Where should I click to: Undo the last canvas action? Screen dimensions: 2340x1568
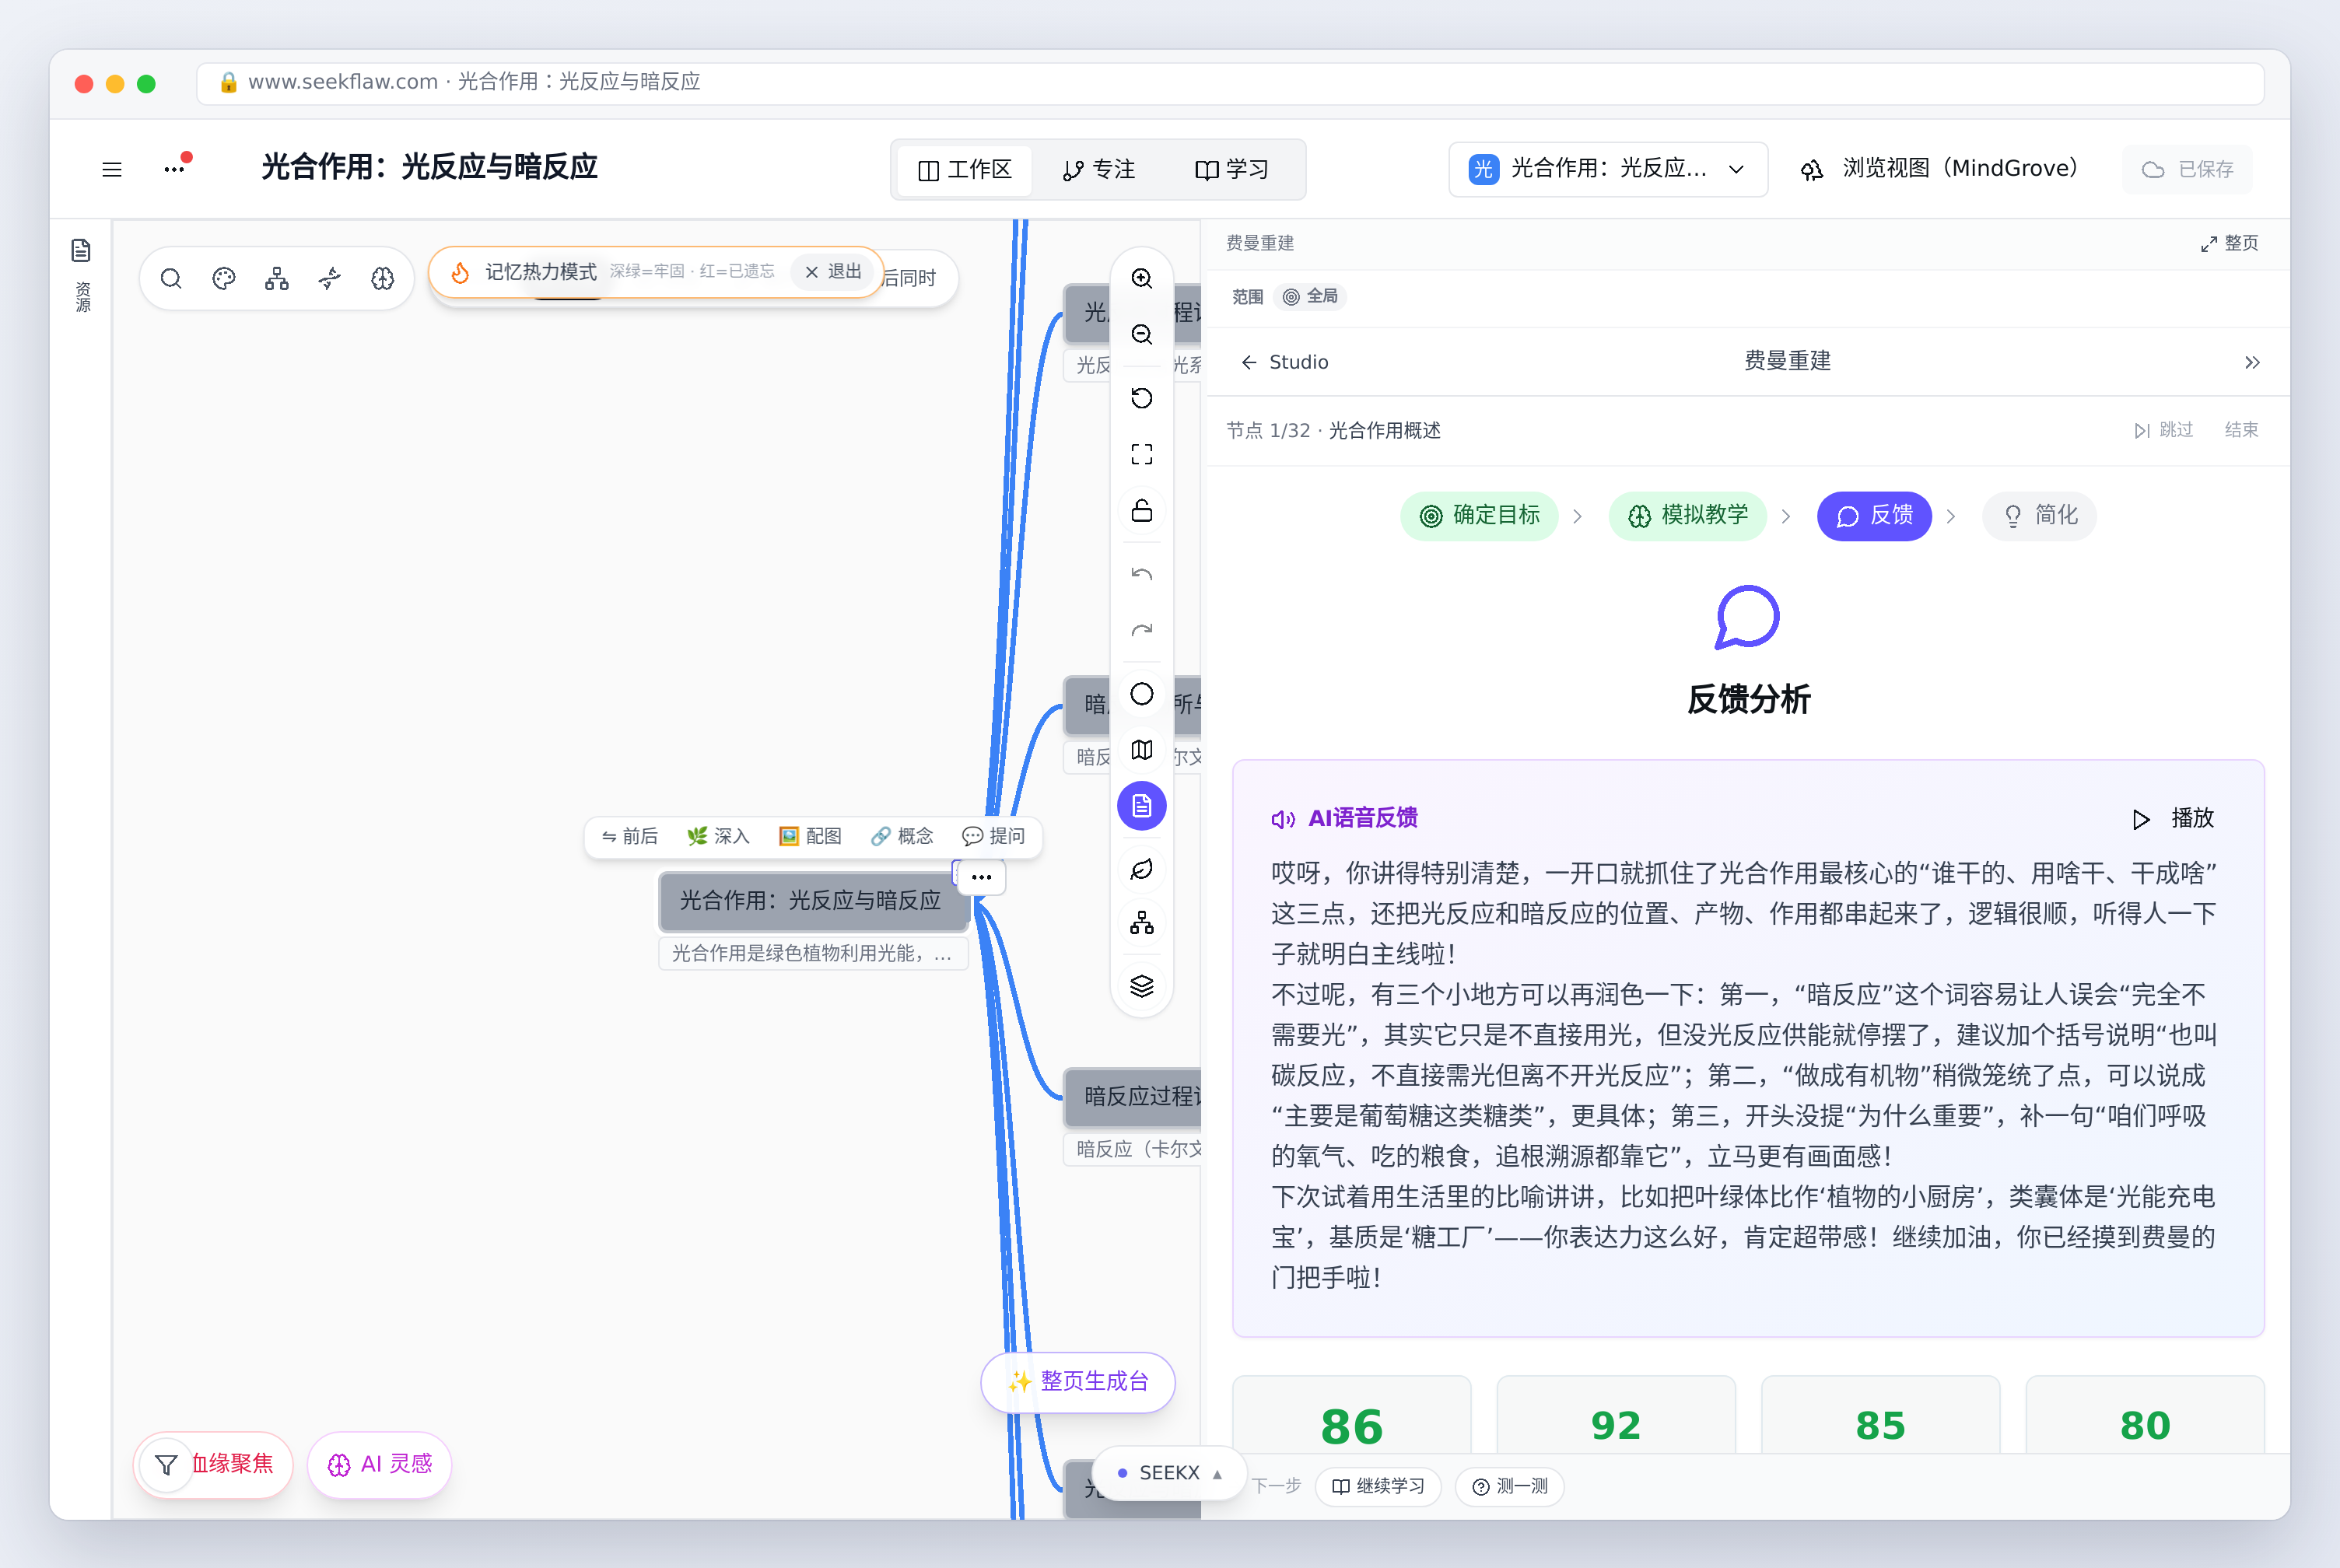coord(1142,574)
